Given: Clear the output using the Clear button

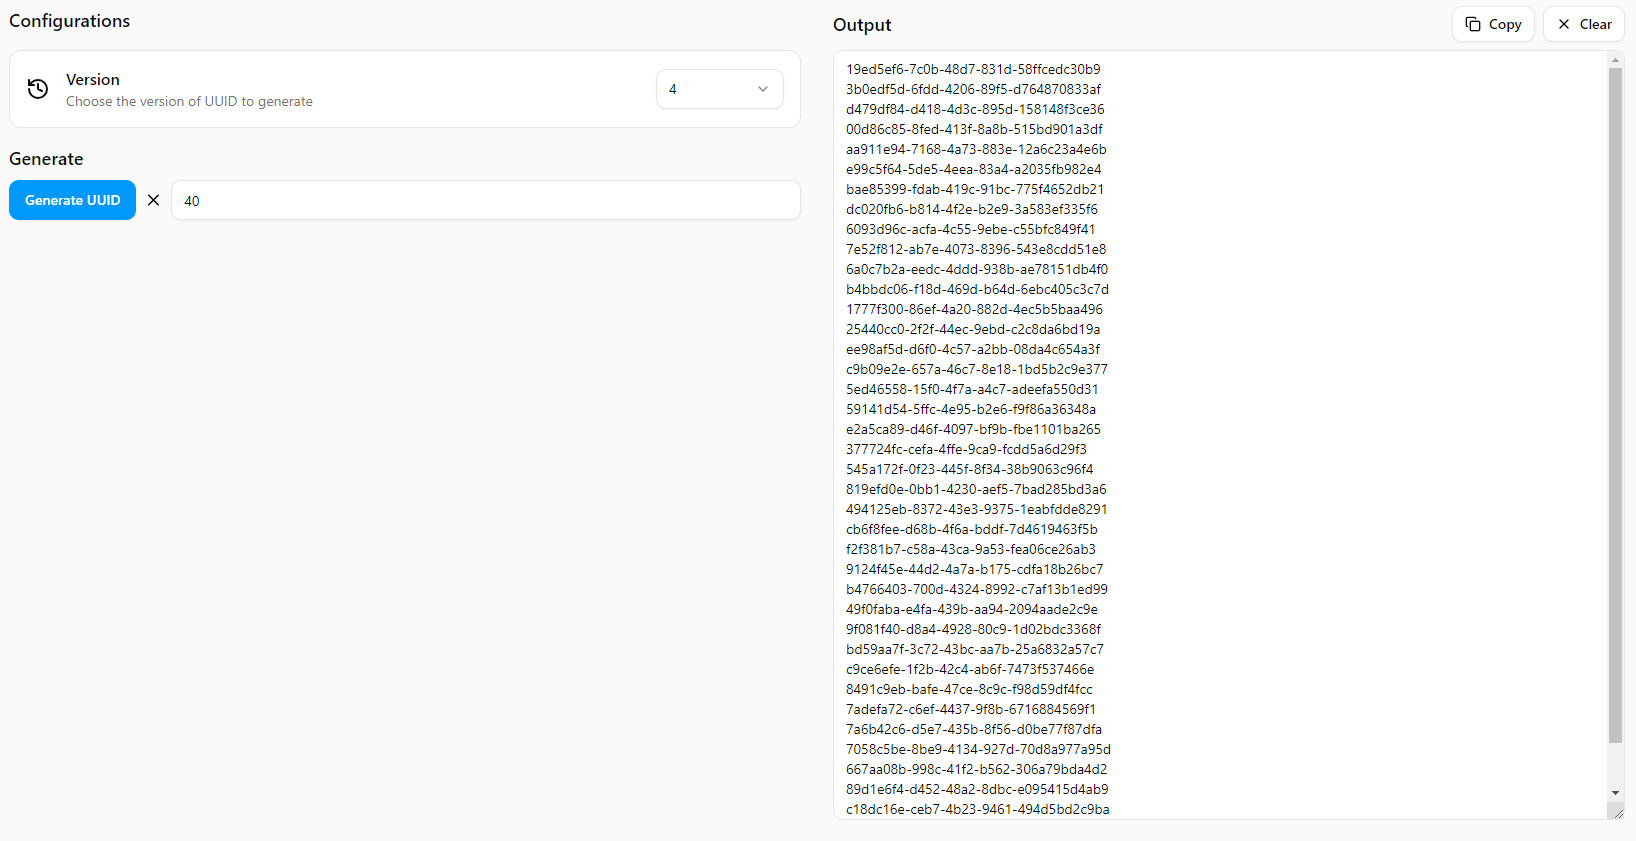Looking at the screenshot, I should (x=1583, y=24).
